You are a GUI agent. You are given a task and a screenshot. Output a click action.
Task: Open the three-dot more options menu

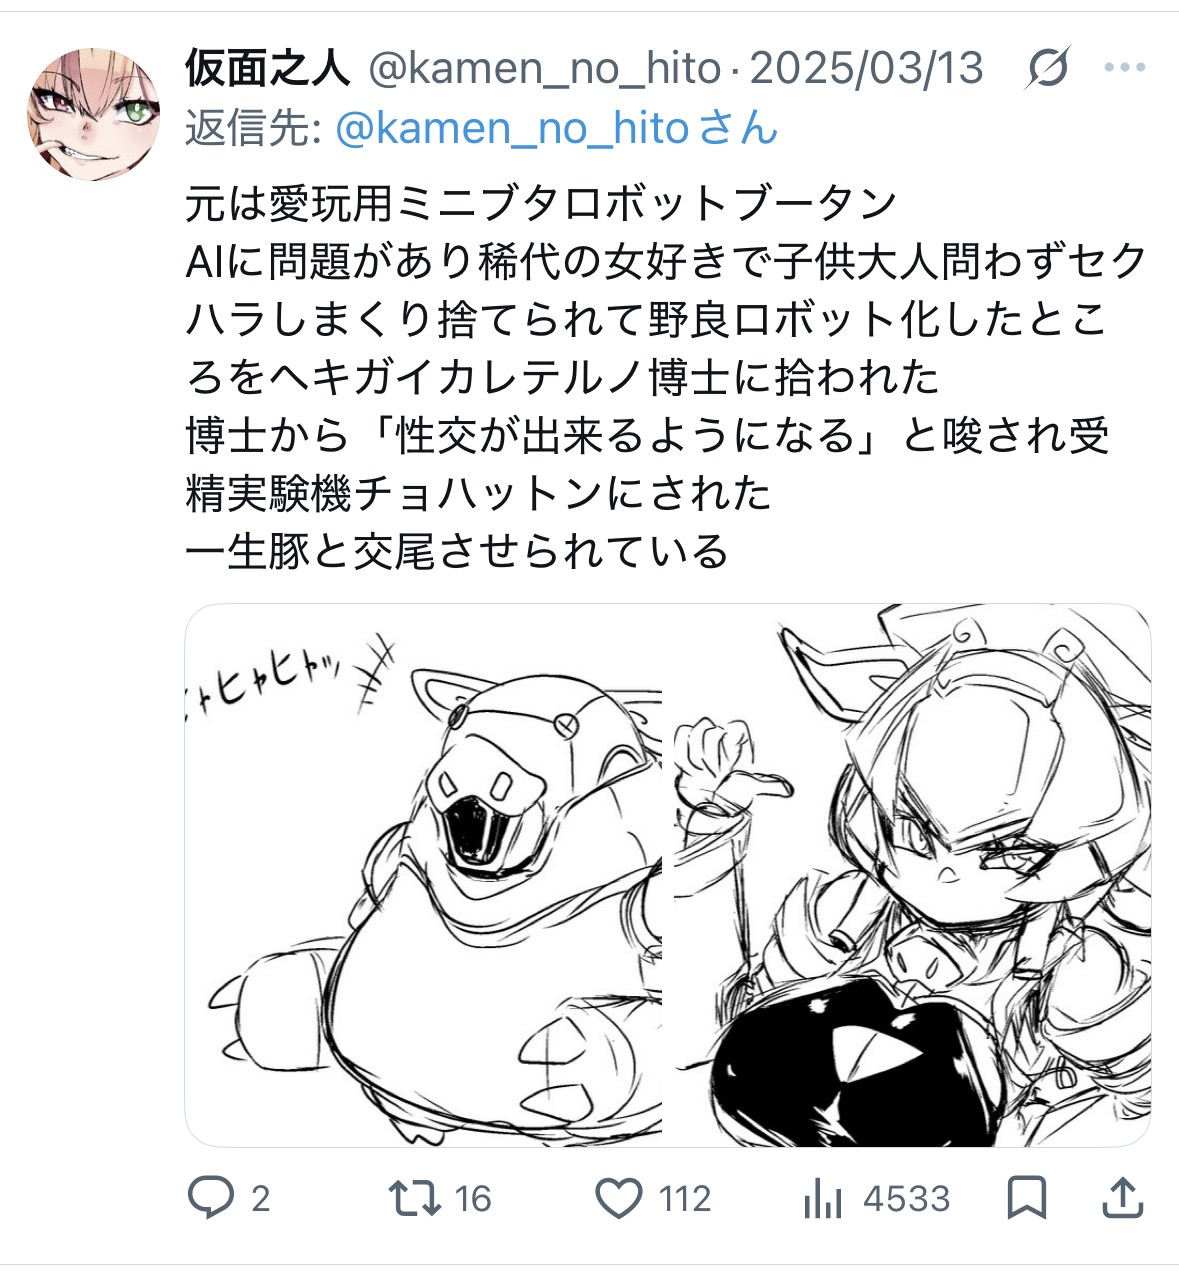[x=1124, y=68]
